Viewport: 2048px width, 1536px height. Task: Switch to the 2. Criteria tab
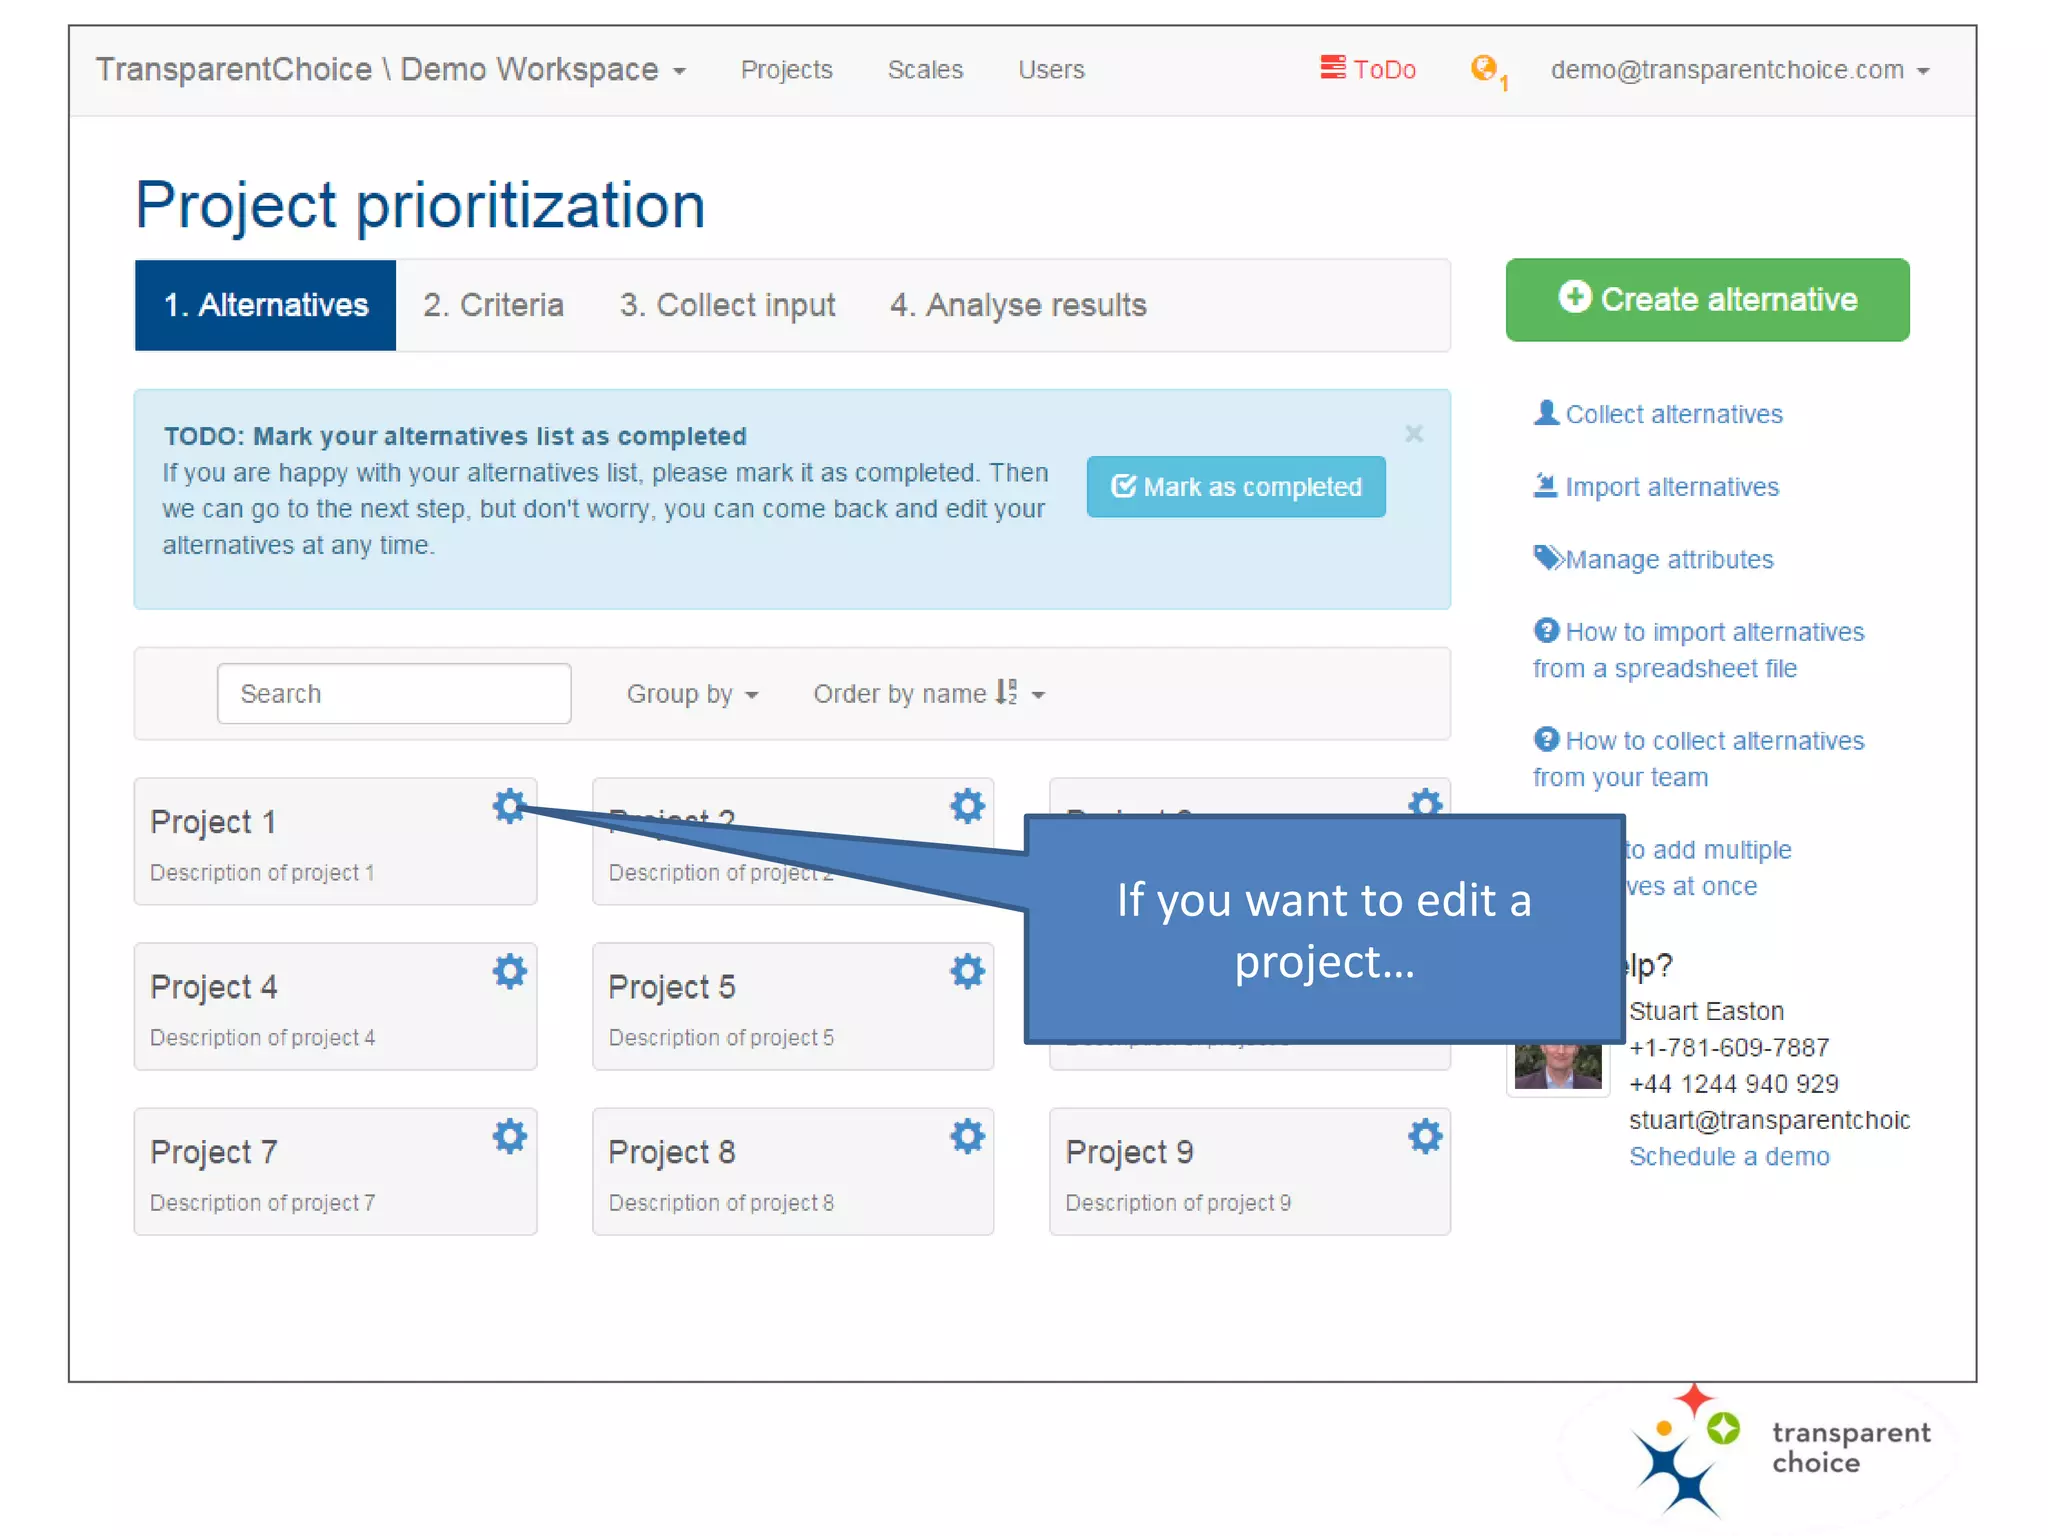click(493, 305)
